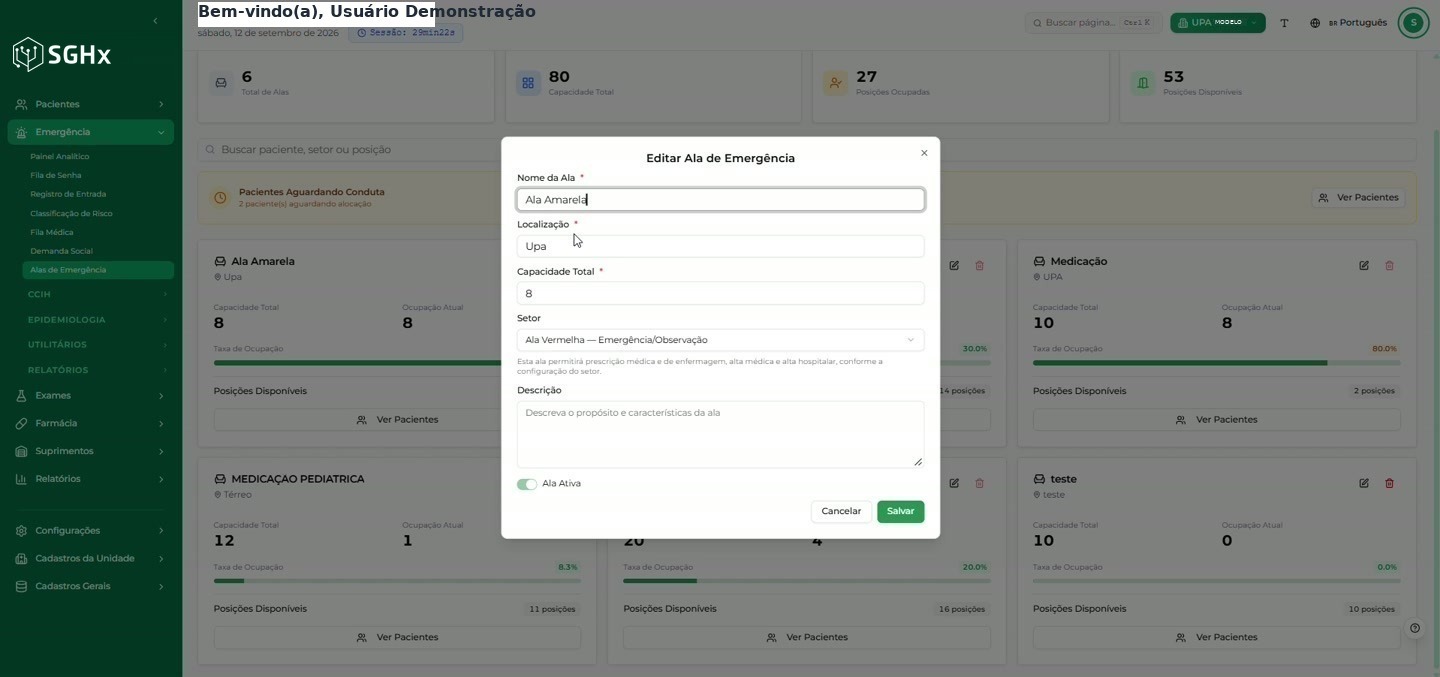This screenshot has width=1440, height=677.
Task: Click the Total de Alas stat icon
Action: click(x=221, y=83)
